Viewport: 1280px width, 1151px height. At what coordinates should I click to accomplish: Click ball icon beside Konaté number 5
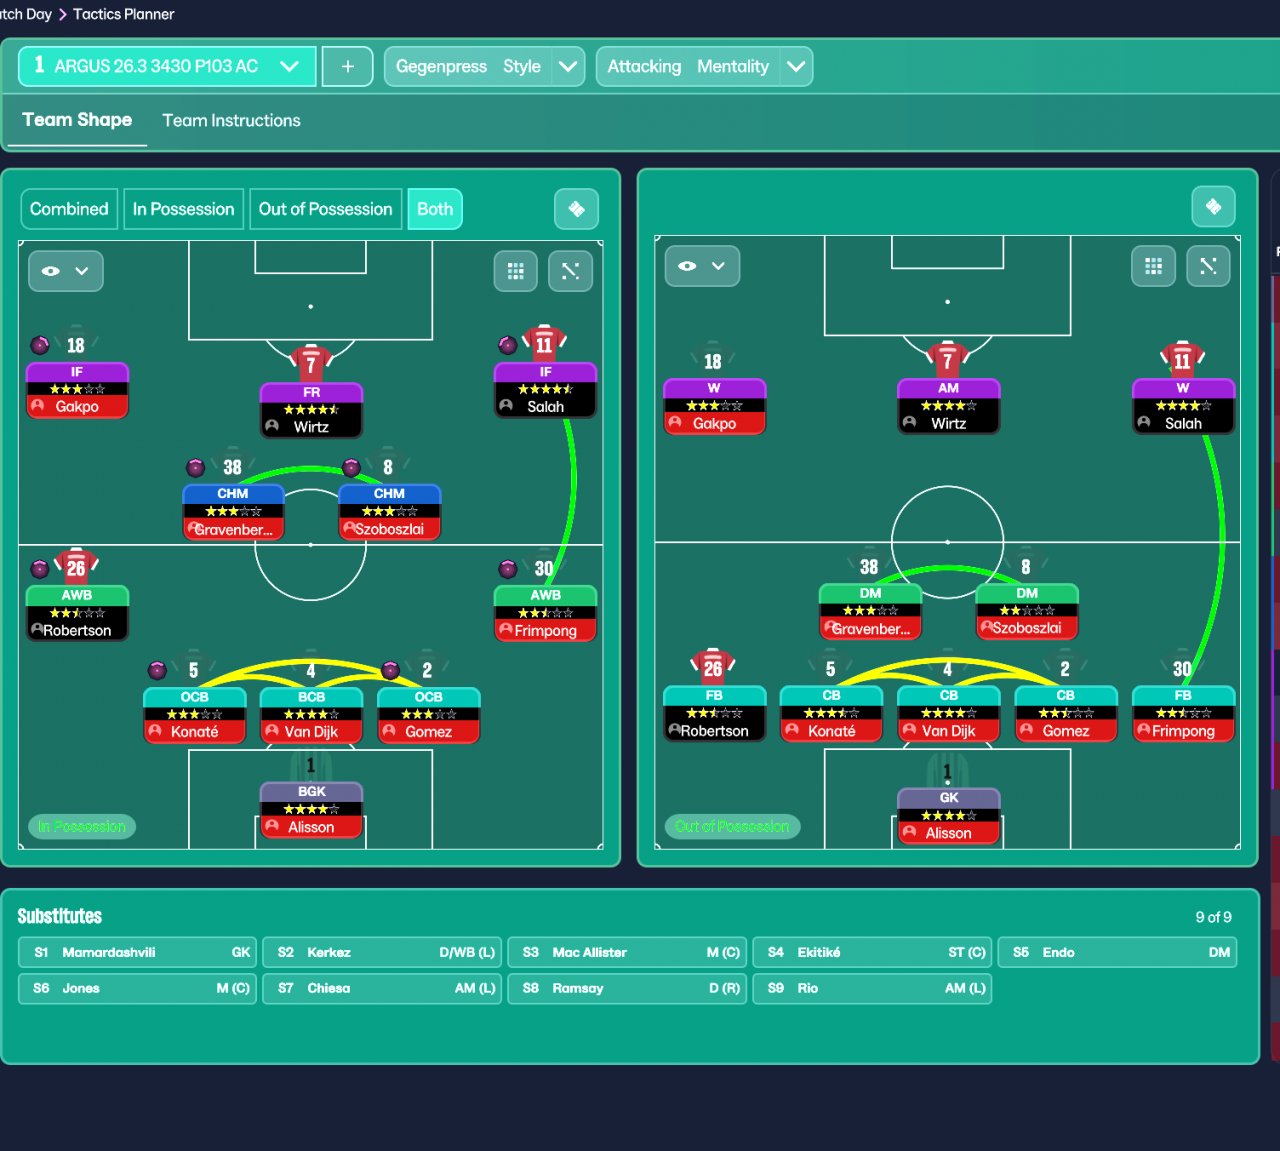point(157,670)
